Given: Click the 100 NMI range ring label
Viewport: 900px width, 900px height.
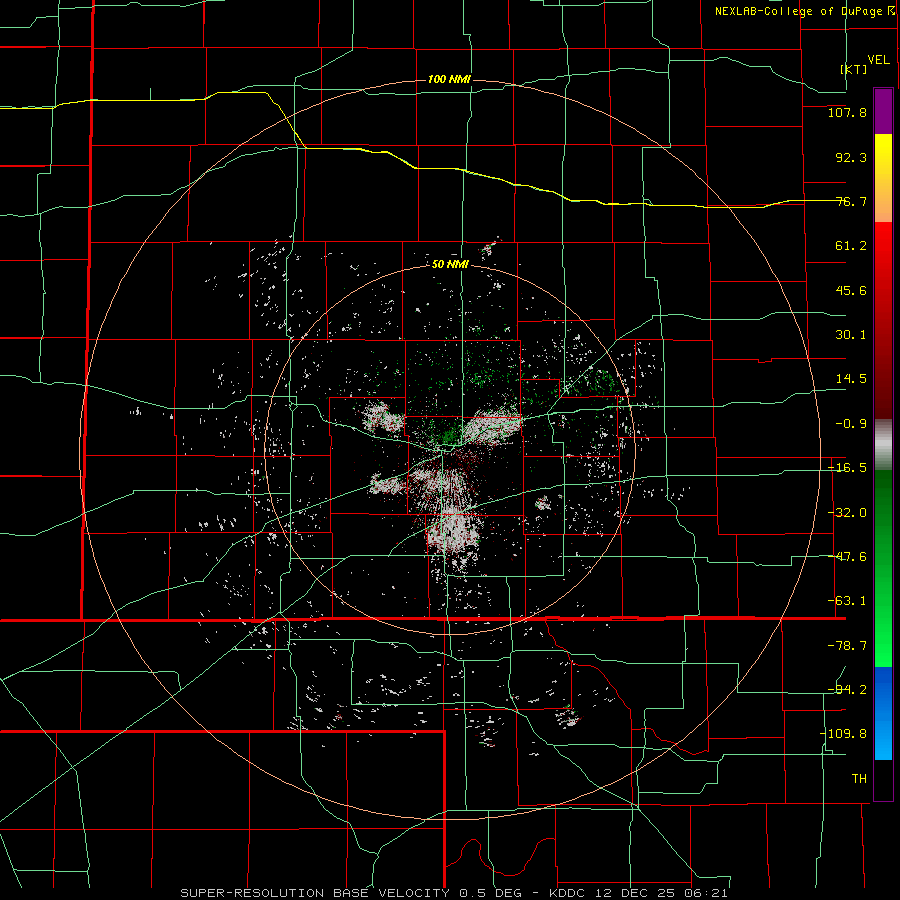Looking at the screenshot, I should pyautogui.click(x=449, y=79).
